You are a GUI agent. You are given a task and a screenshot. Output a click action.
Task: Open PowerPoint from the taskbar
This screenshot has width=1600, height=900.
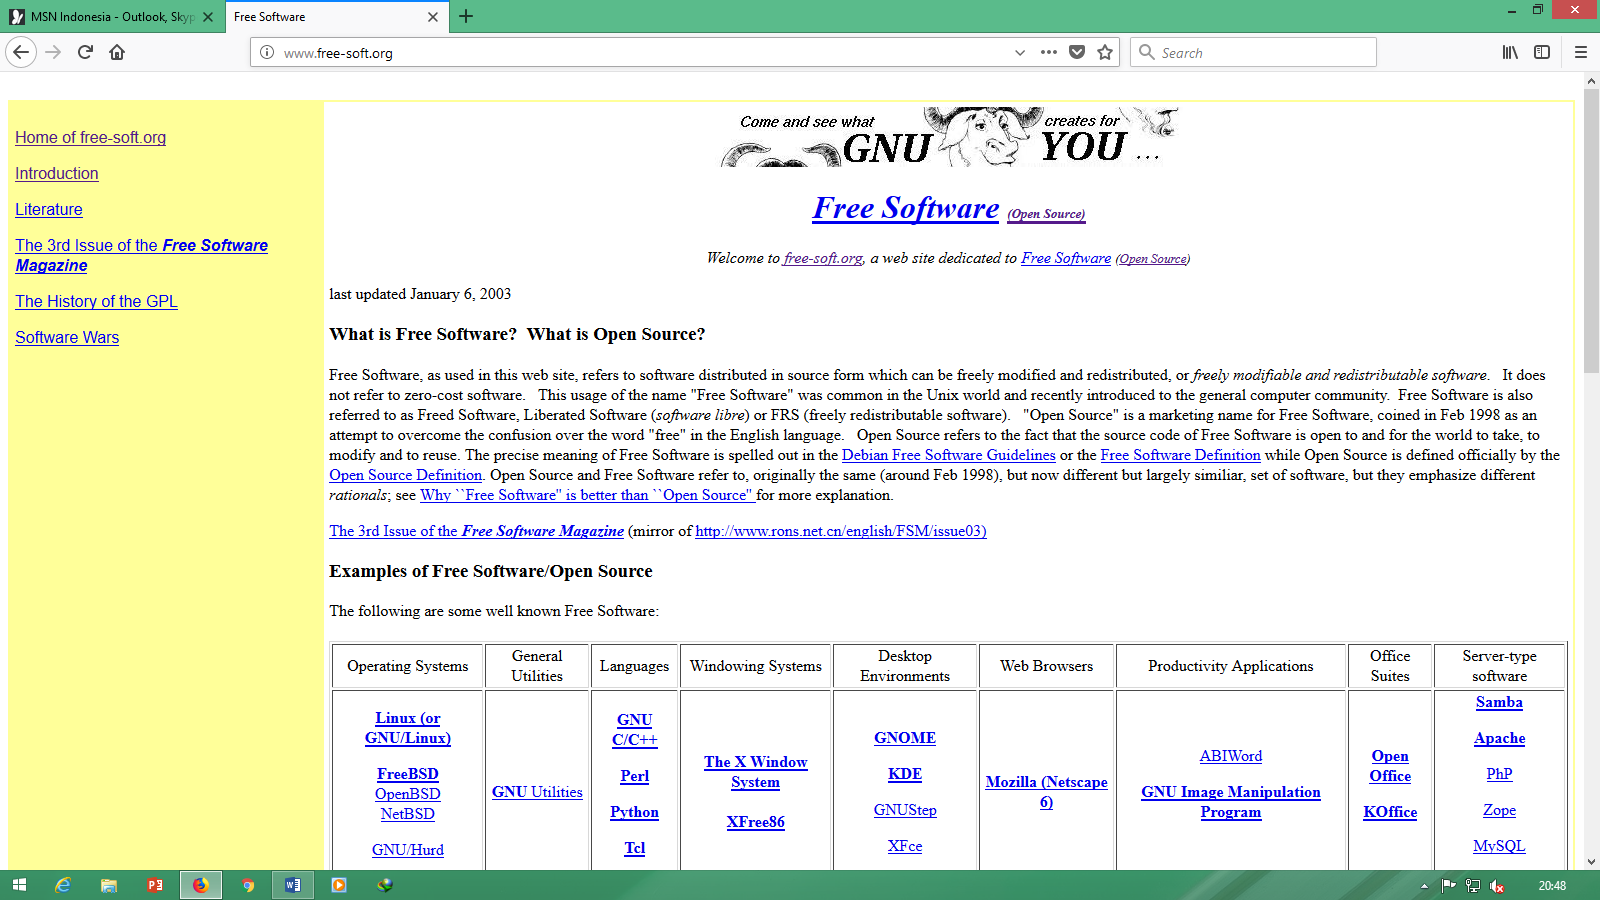pos(155,885)
